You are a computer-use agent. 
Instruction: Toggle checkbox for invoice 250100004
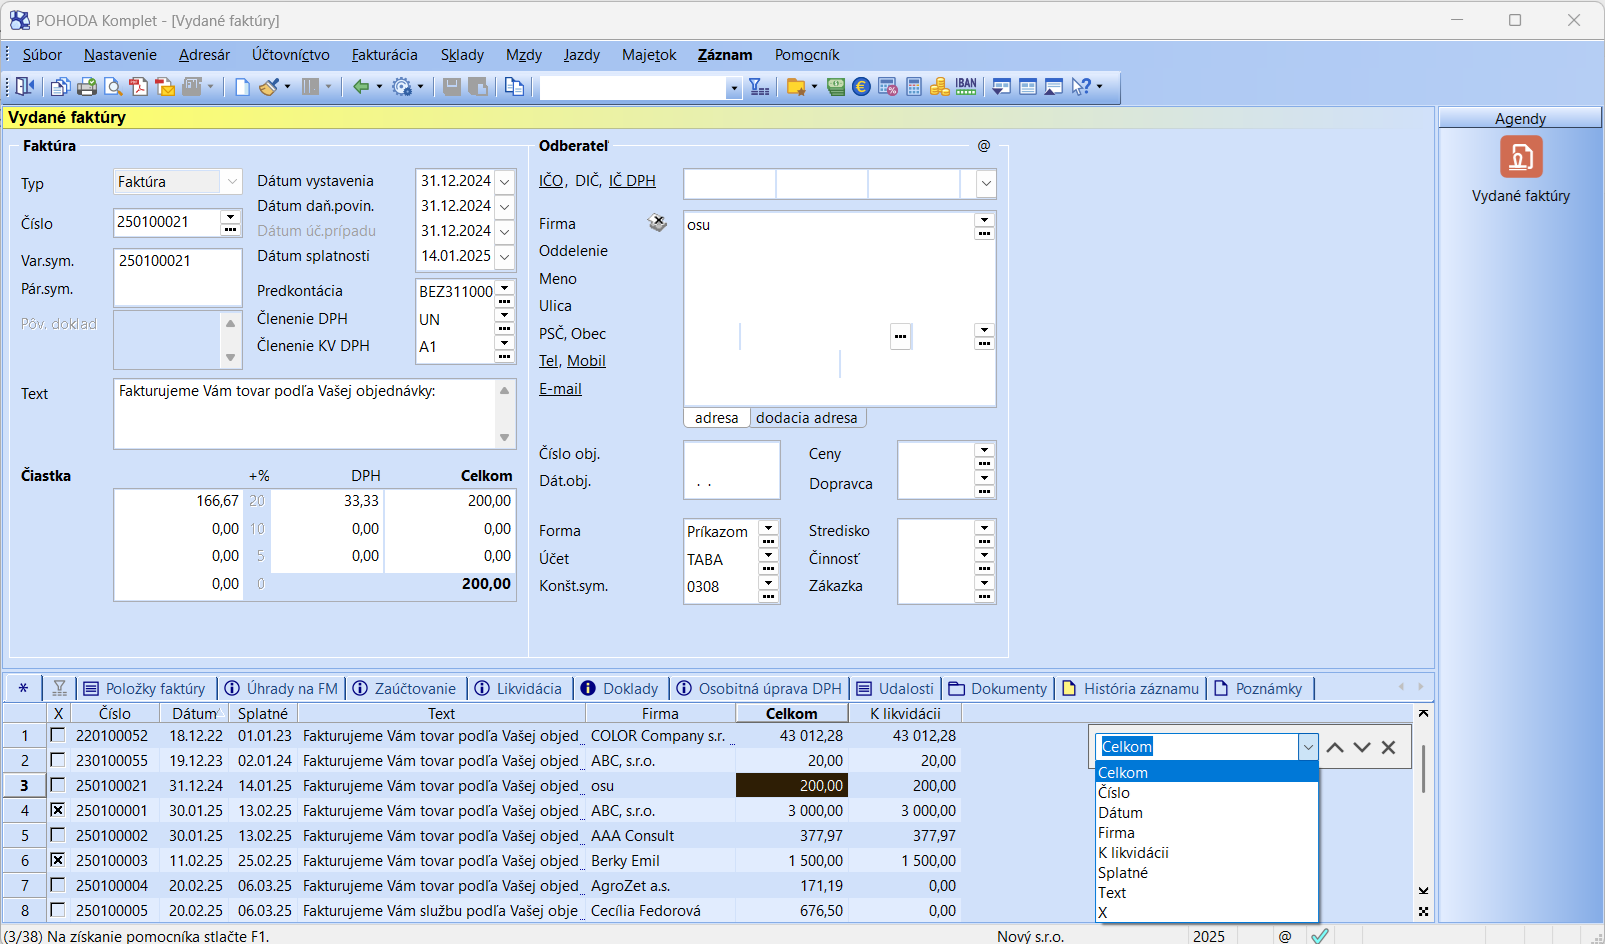58,885
